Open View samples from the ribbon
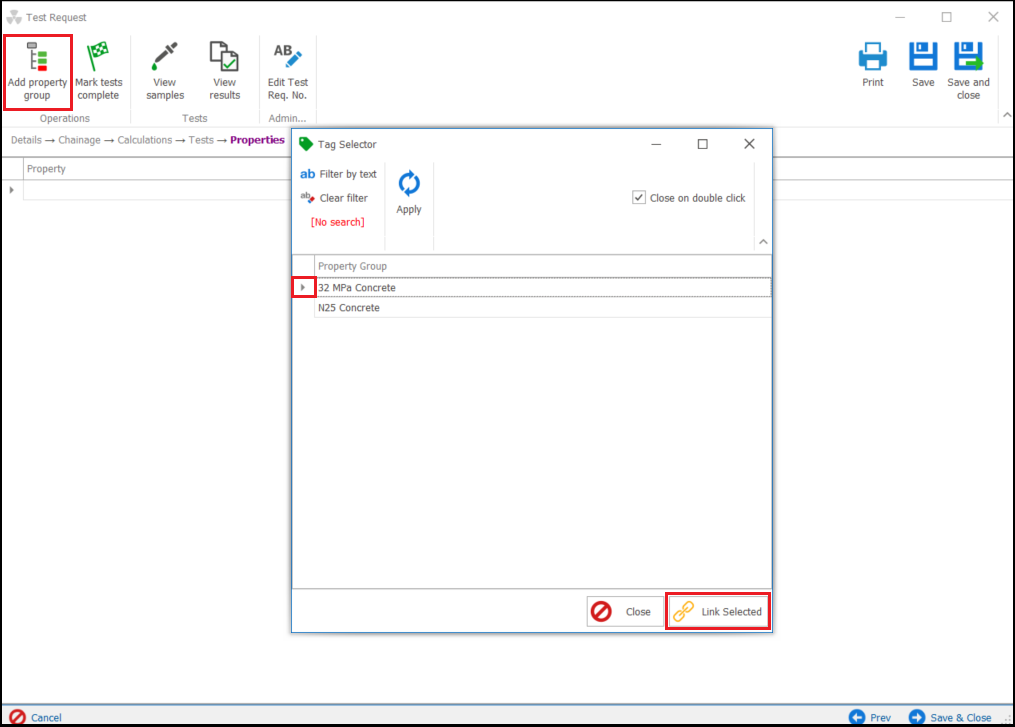The image size is (1015, 727). pyautogui.click(x=165, y=57)
